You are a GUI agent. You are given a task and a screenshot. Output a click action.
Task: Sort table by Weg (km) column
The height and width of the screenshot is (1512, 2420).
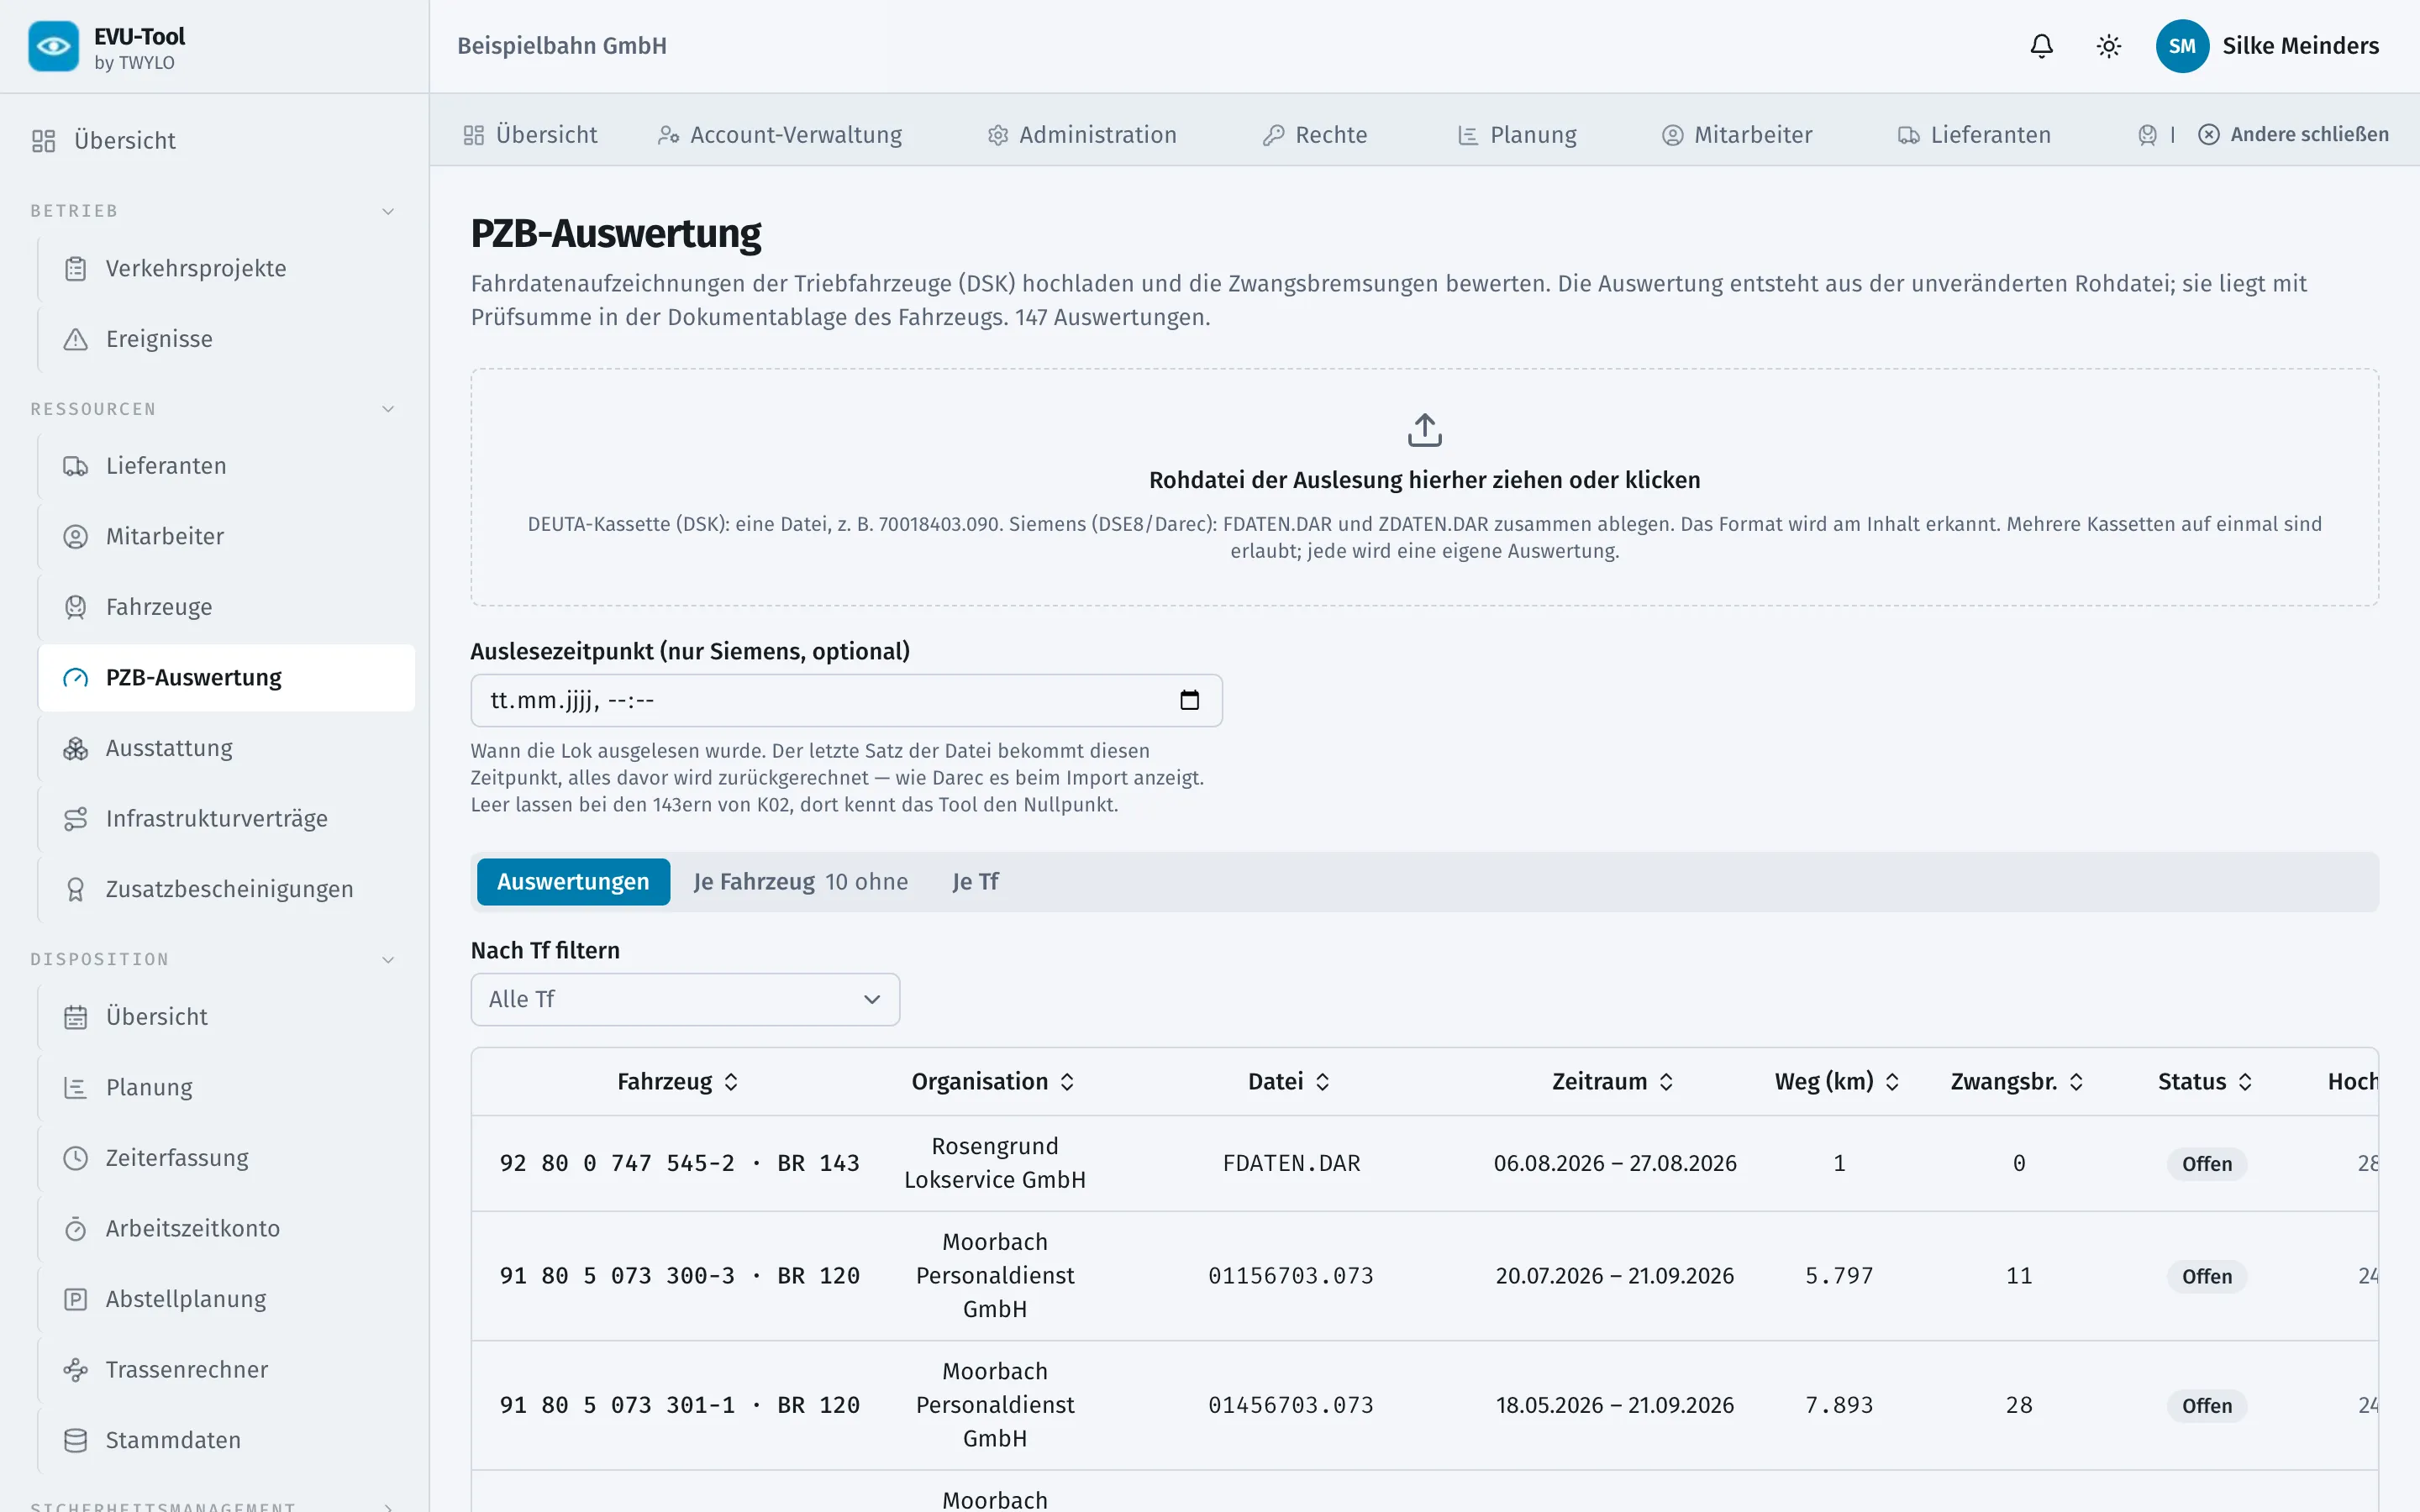coord(1837,1081)
